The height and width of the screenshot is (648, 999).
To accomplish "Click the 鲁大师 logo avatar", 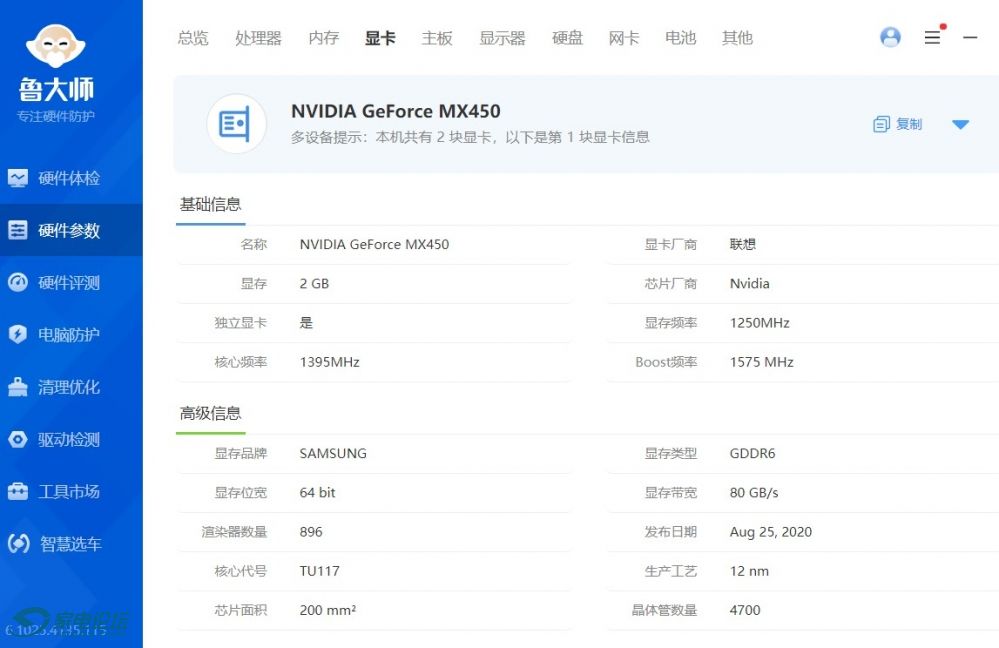I will click(55, 46).
